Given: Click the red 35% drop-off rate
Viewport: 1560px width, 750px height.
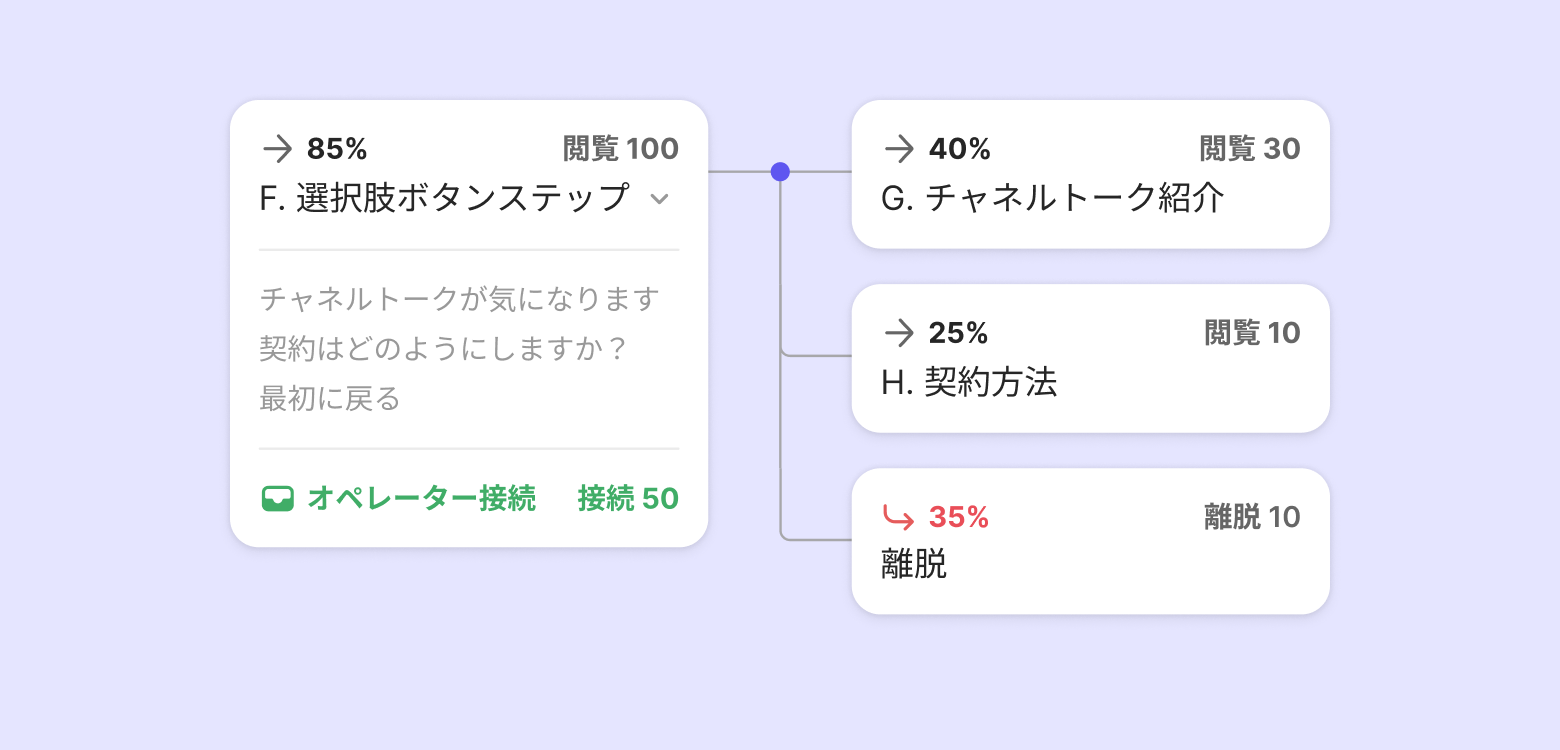Looking at the screenshot, I should pos(958,517).
